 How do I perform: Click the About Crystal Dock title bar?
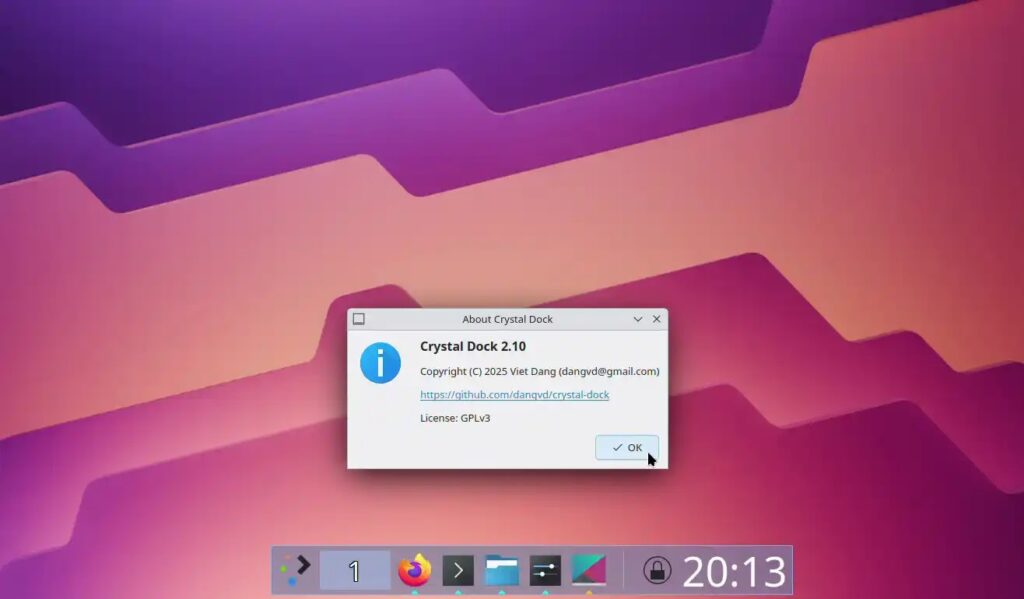pos(507,319)
